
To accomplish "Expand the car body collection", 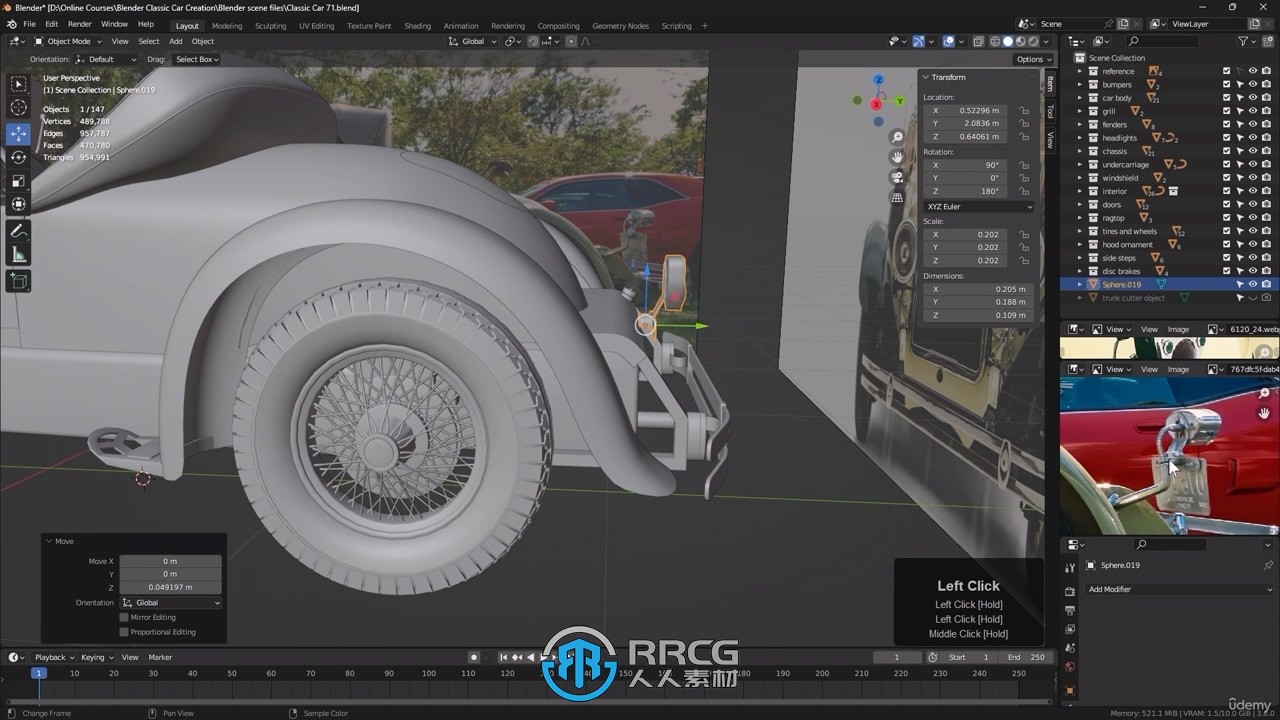I will [1080, 98].
